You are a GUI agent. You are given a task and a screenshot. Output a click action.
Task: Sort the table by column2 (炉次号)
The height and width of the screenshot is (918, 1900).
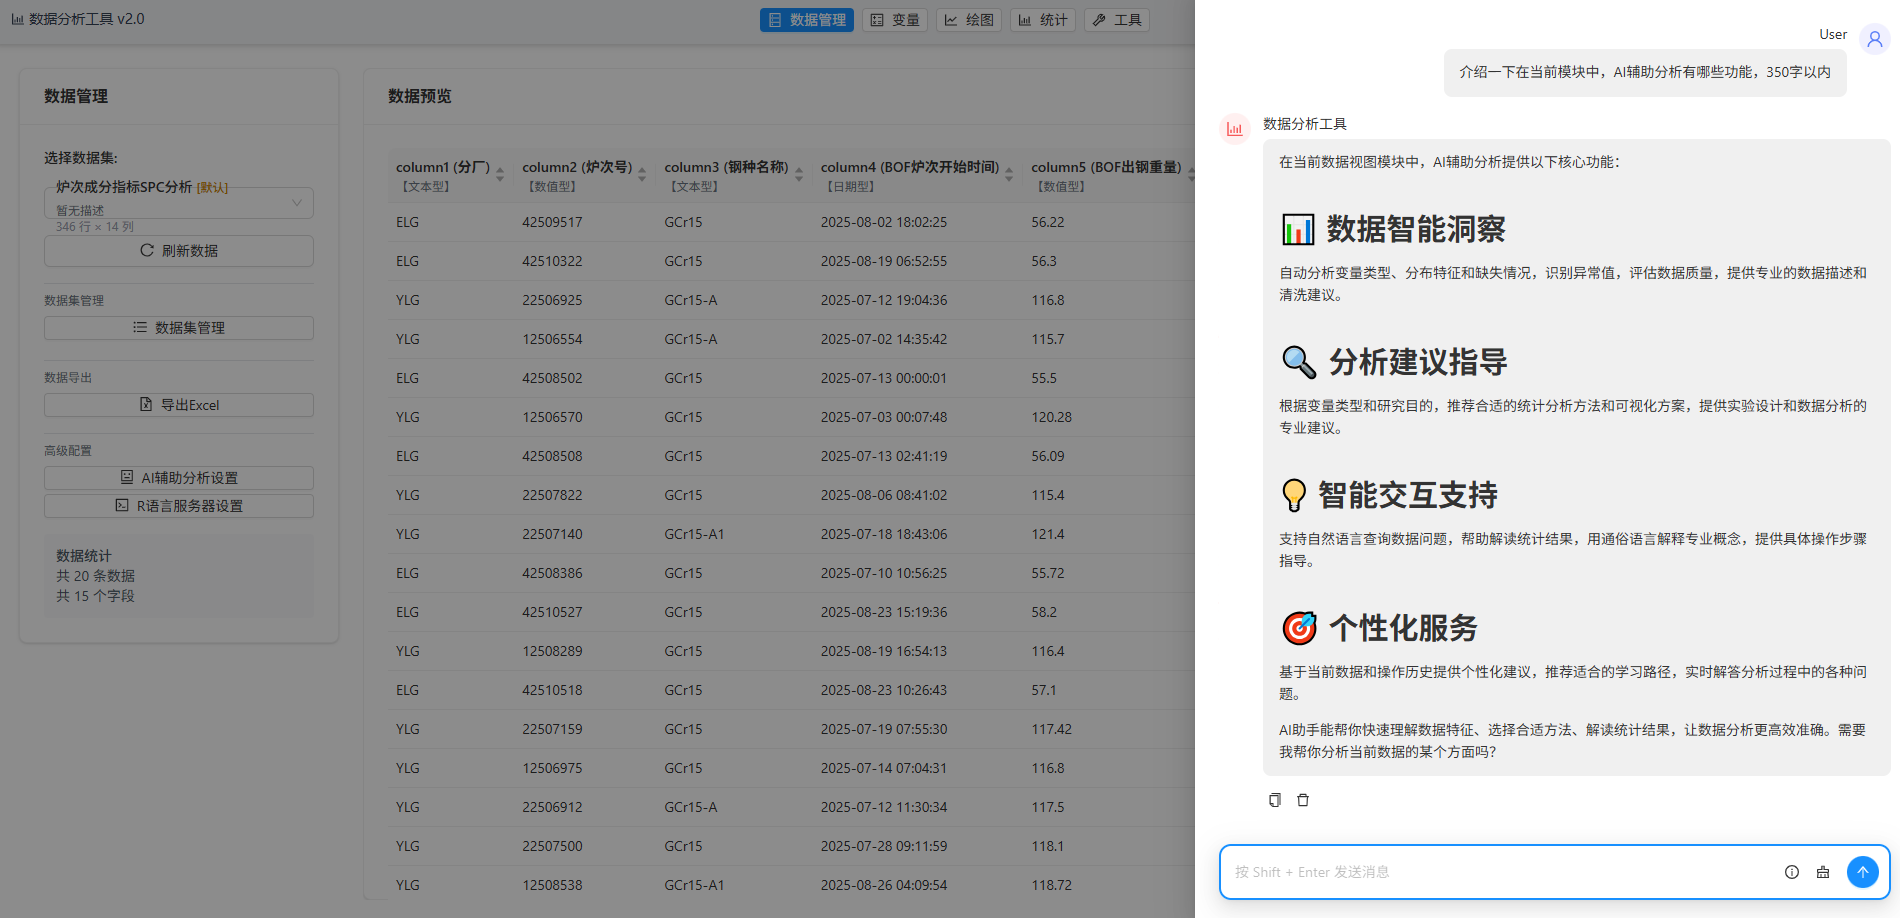coord(642,175)
